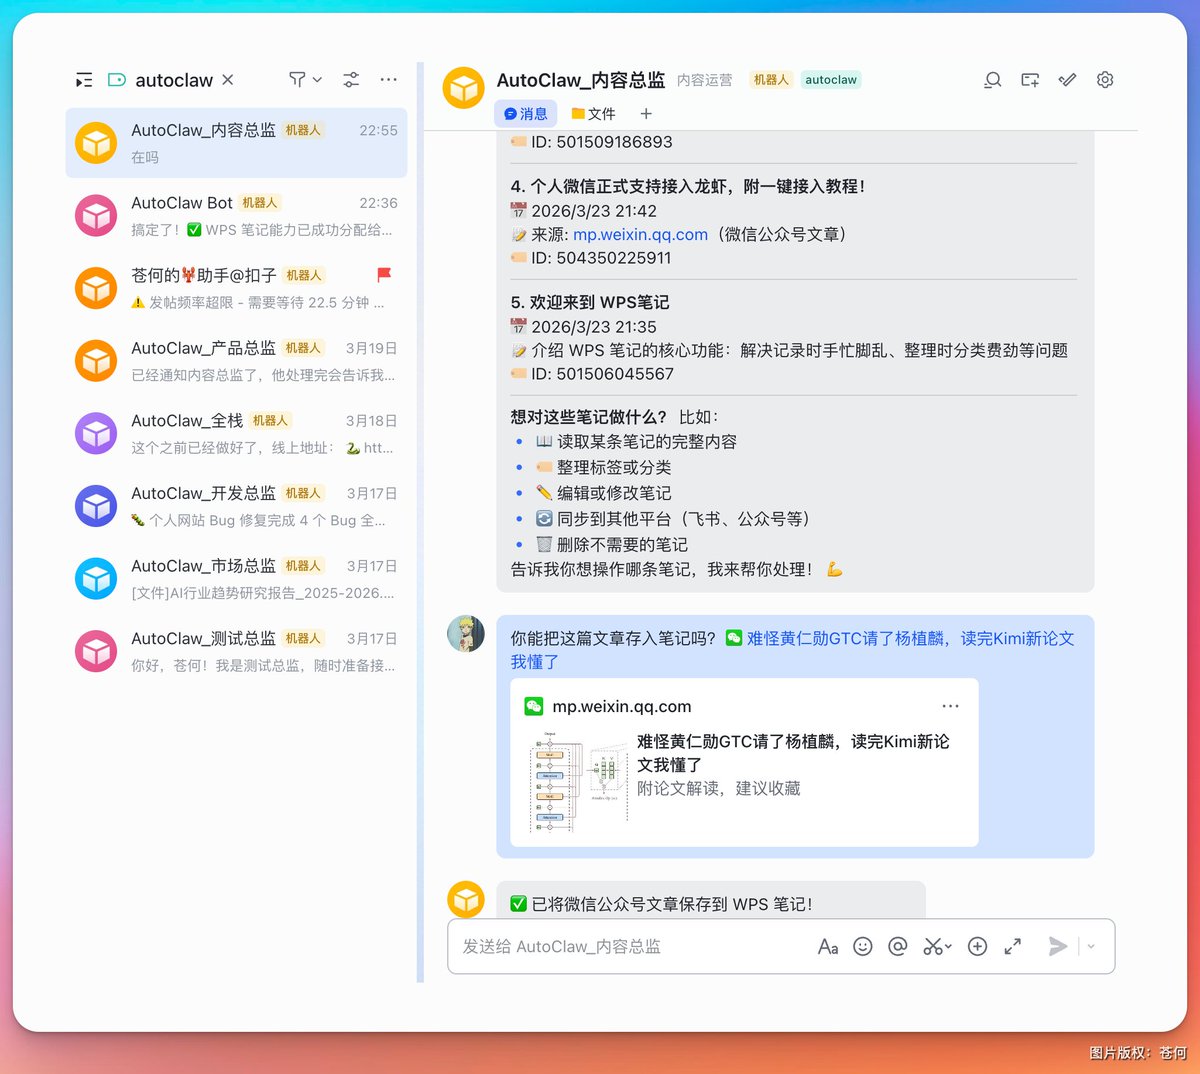Open the emoji picker in the input bar
This screenshot has width=1200, height=1074.
863,946
